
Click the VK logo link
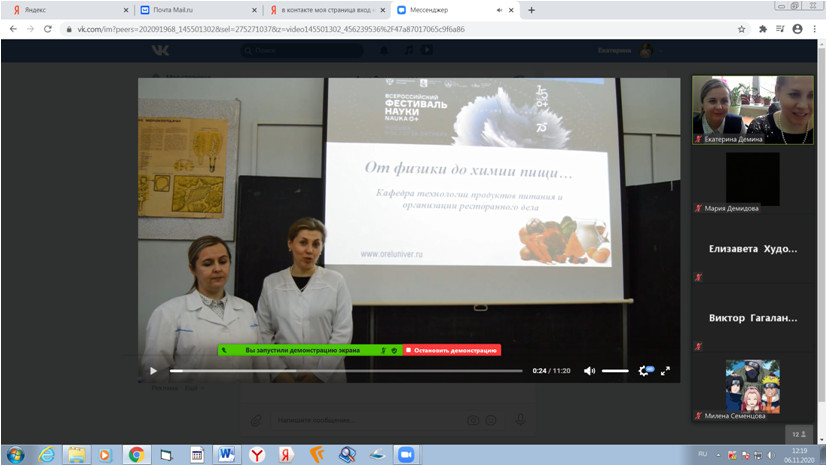(x=160, y=50)
